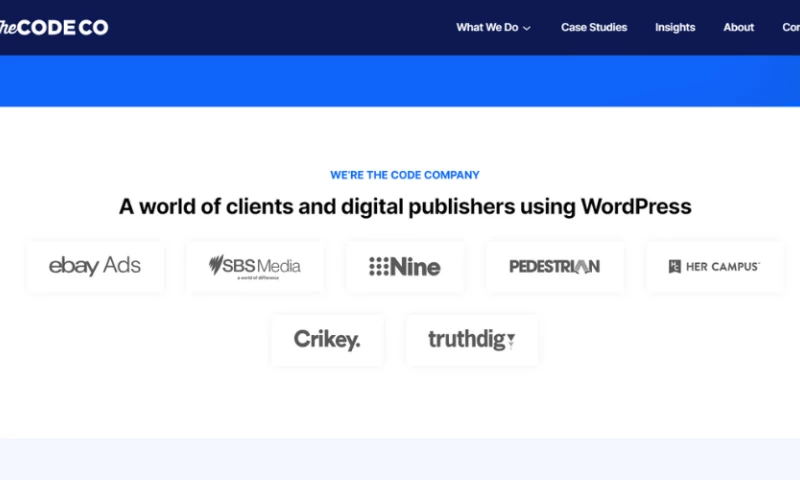800x480 pixels.
Task: Open the Insights nav link
Action: 675,27
